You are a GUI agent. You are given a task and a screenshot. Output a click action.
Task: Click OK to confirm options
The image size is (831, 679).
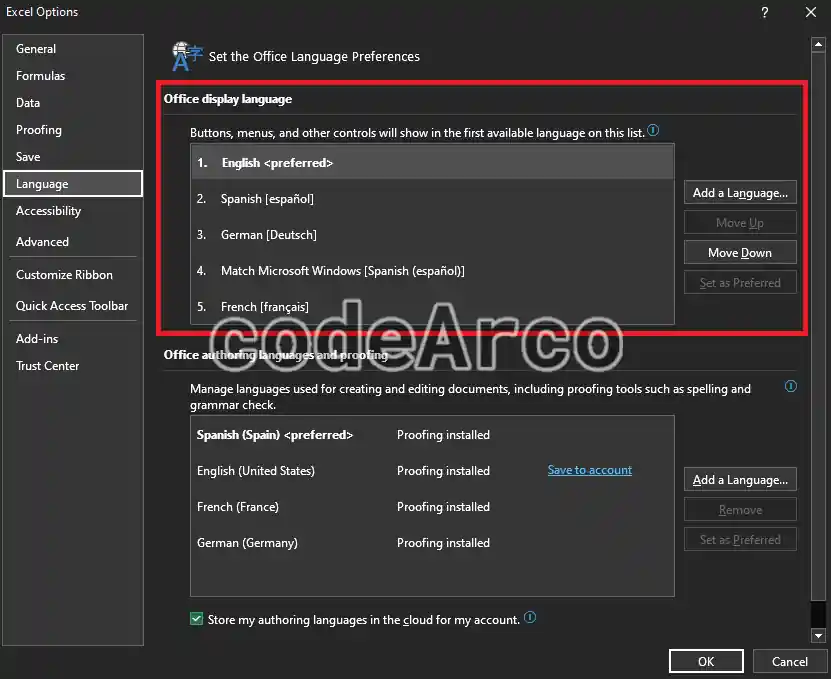[706, 662]
